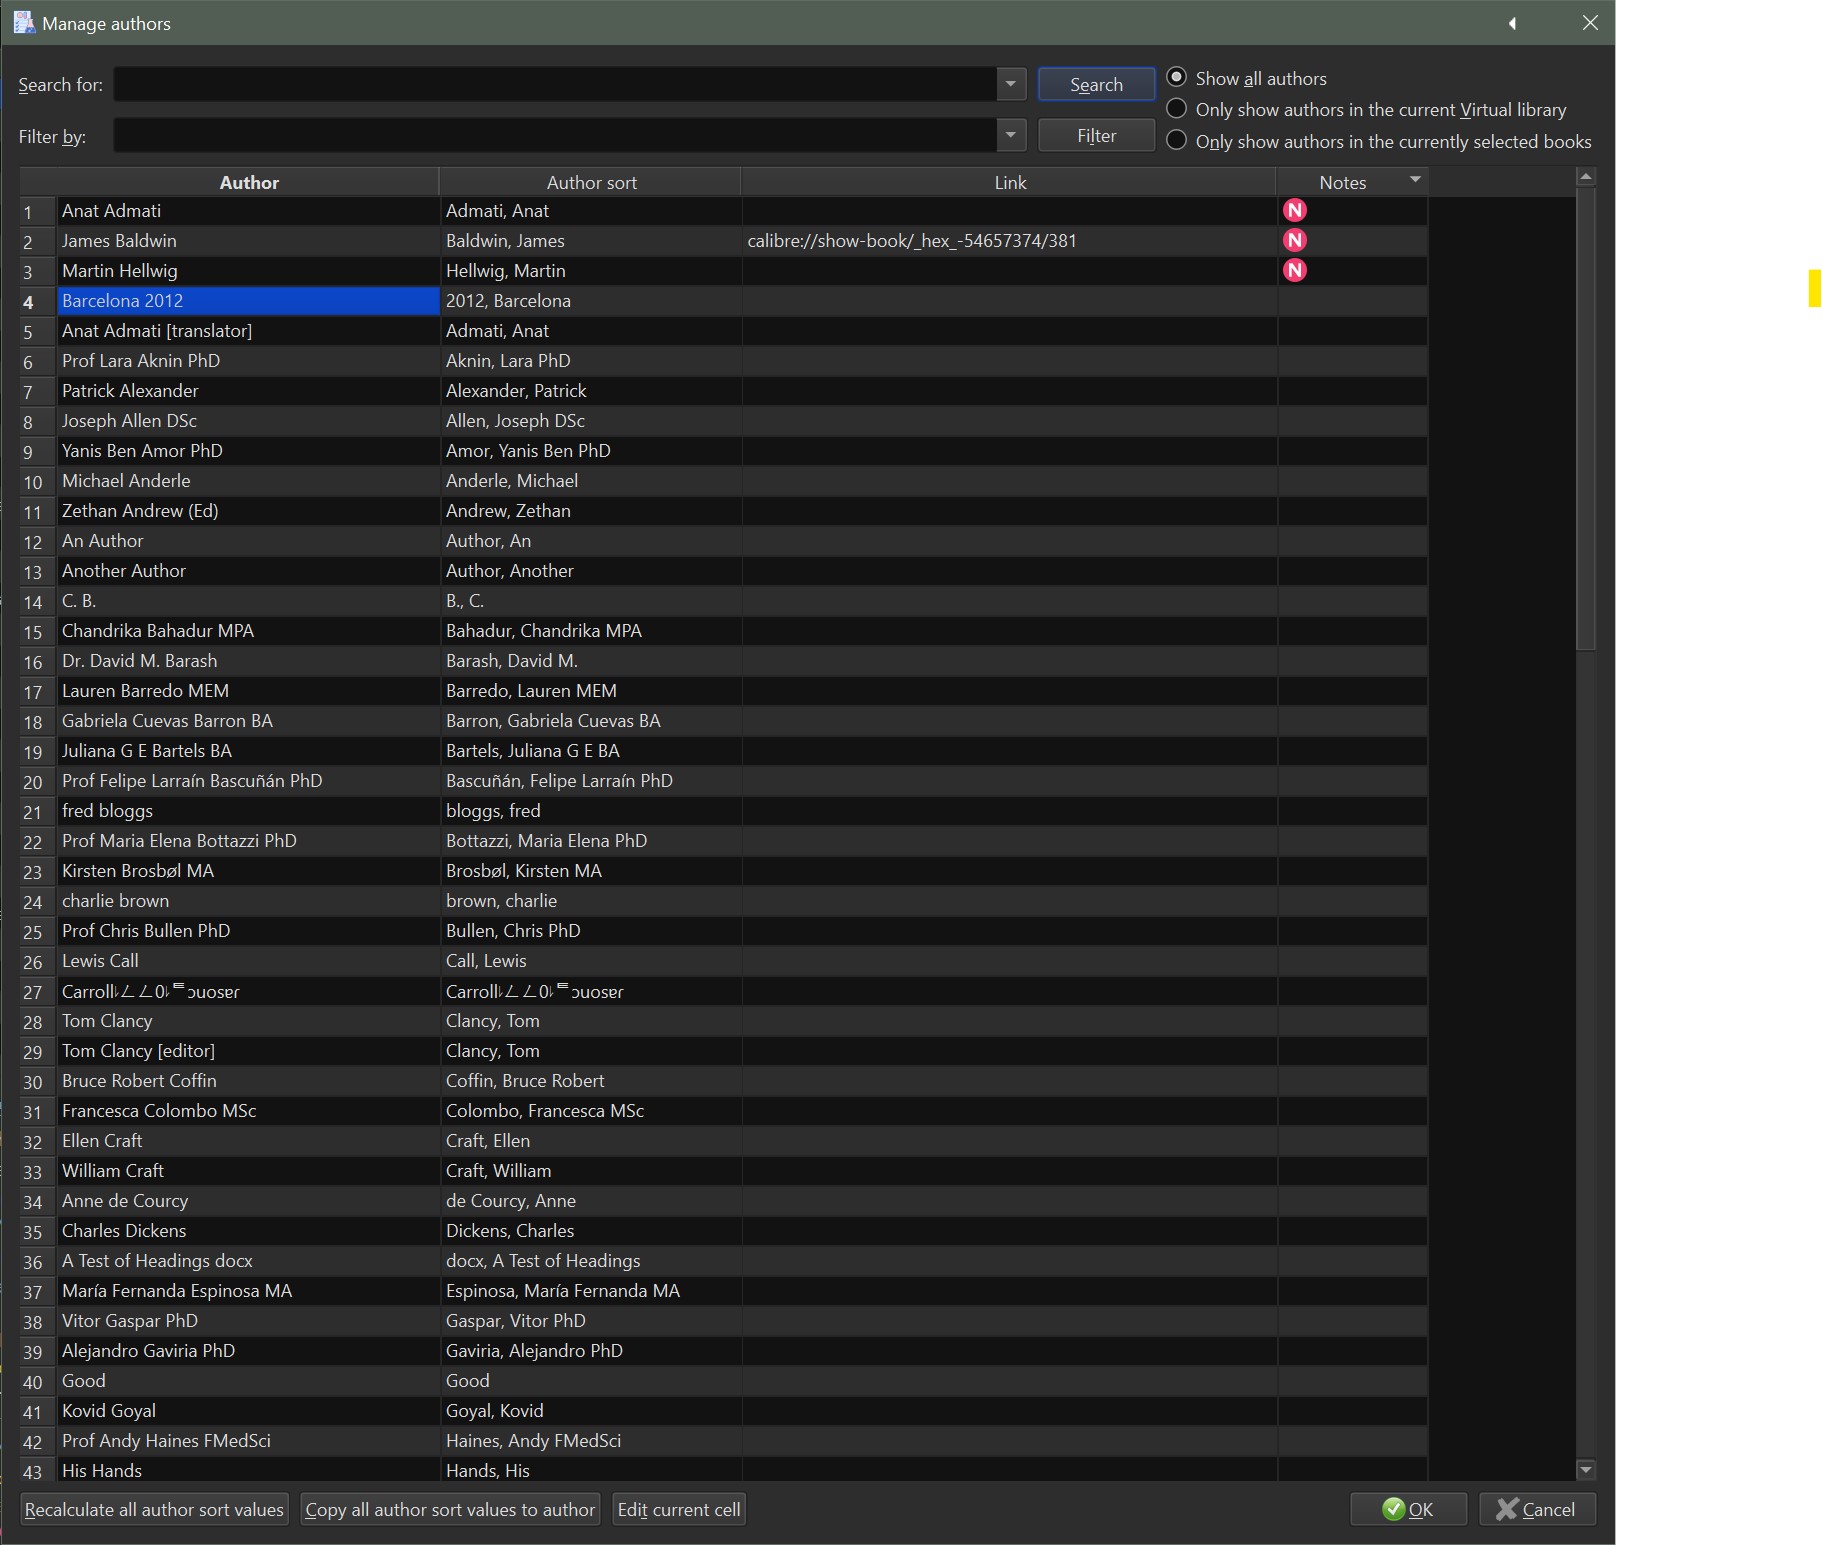Close the Manage authors dialog
1822x1545 pixels.
1590,23
